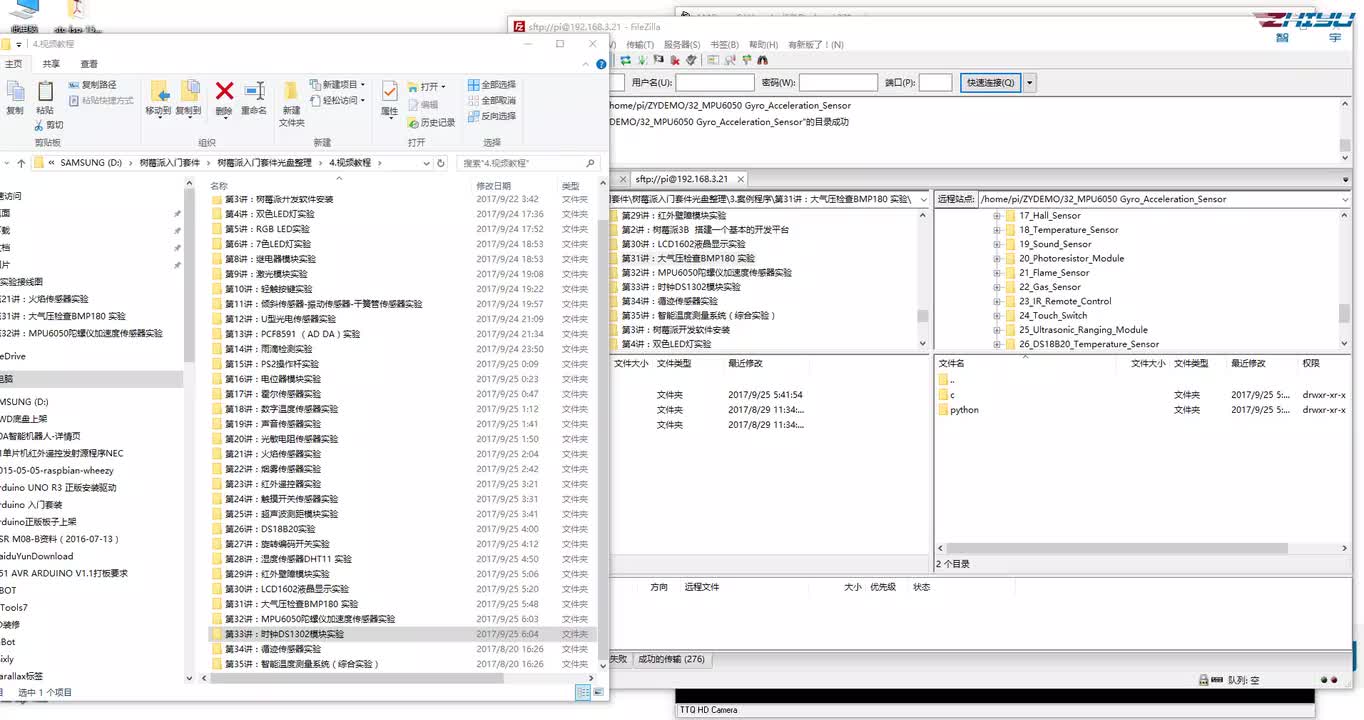
Task: Open FileZilla's 书签(B) menu
Action: point(724,45)
